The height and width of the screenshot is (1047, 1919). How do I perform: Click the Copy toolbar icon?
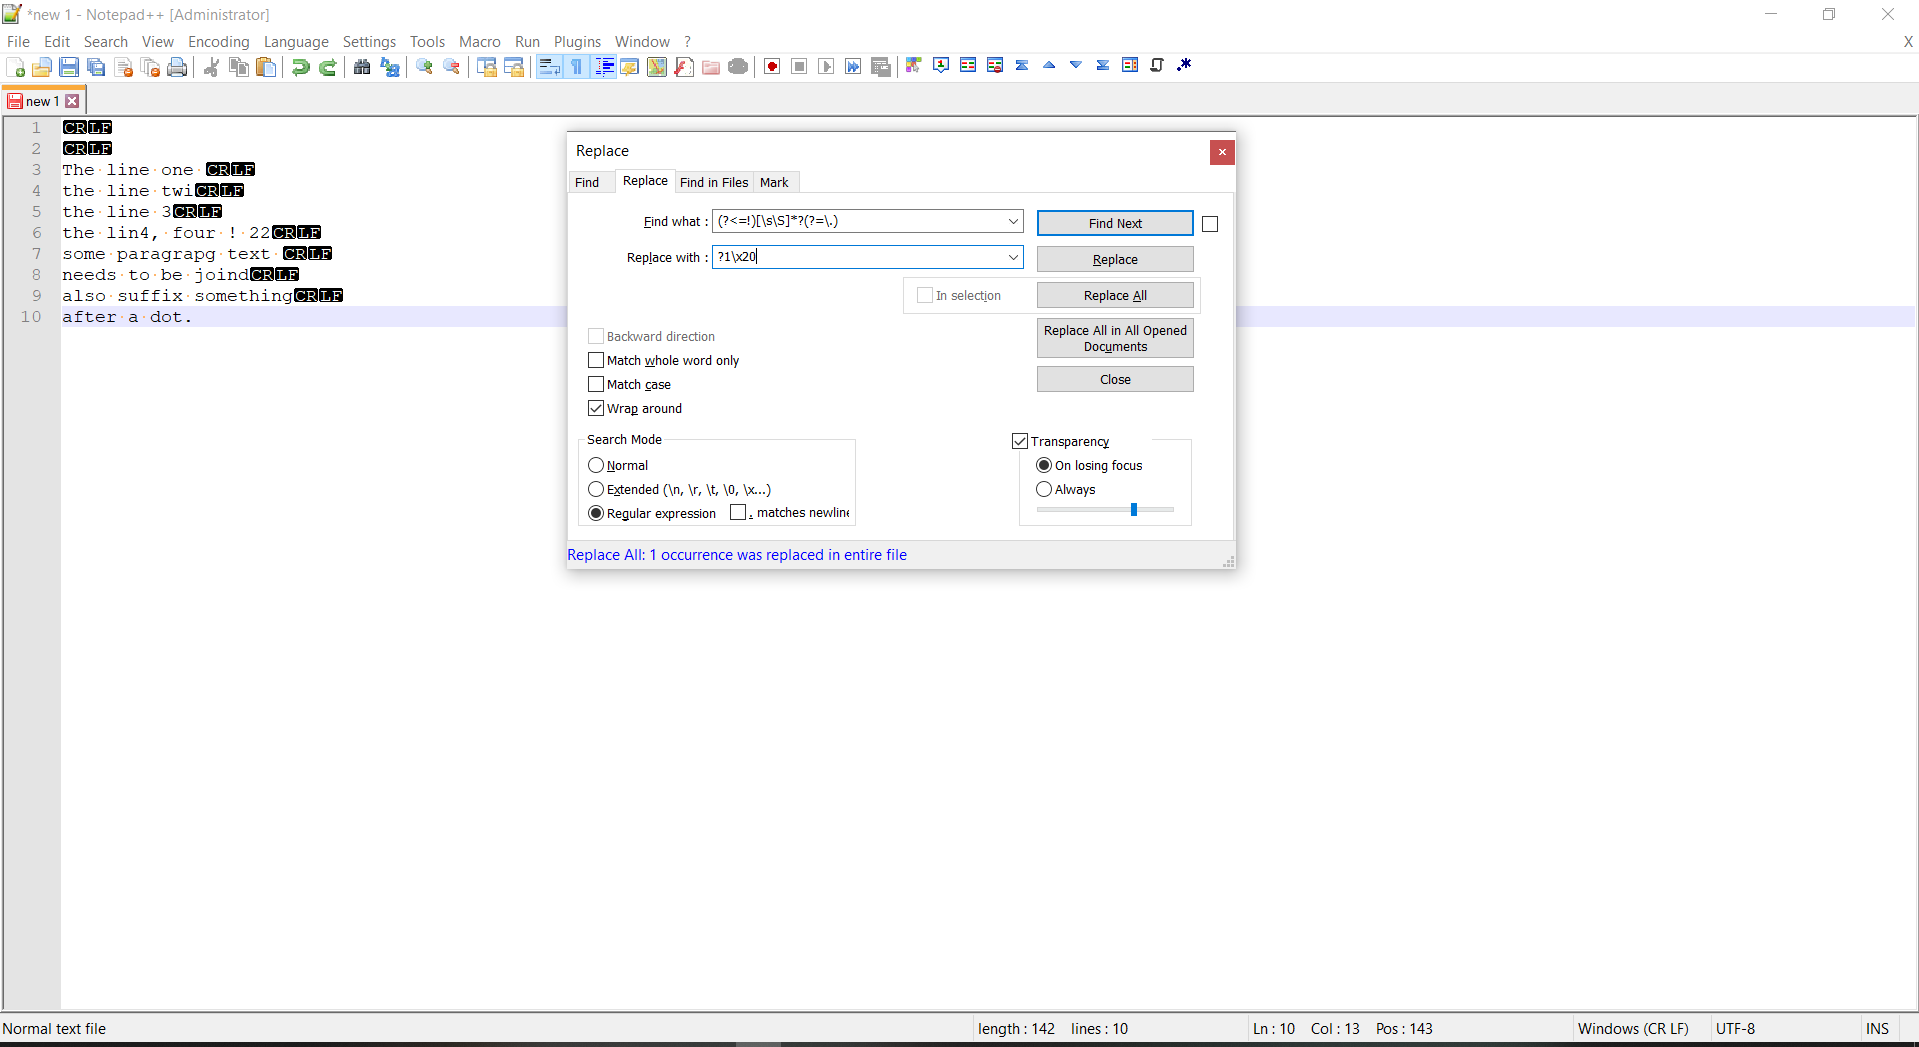click(238, 67)
